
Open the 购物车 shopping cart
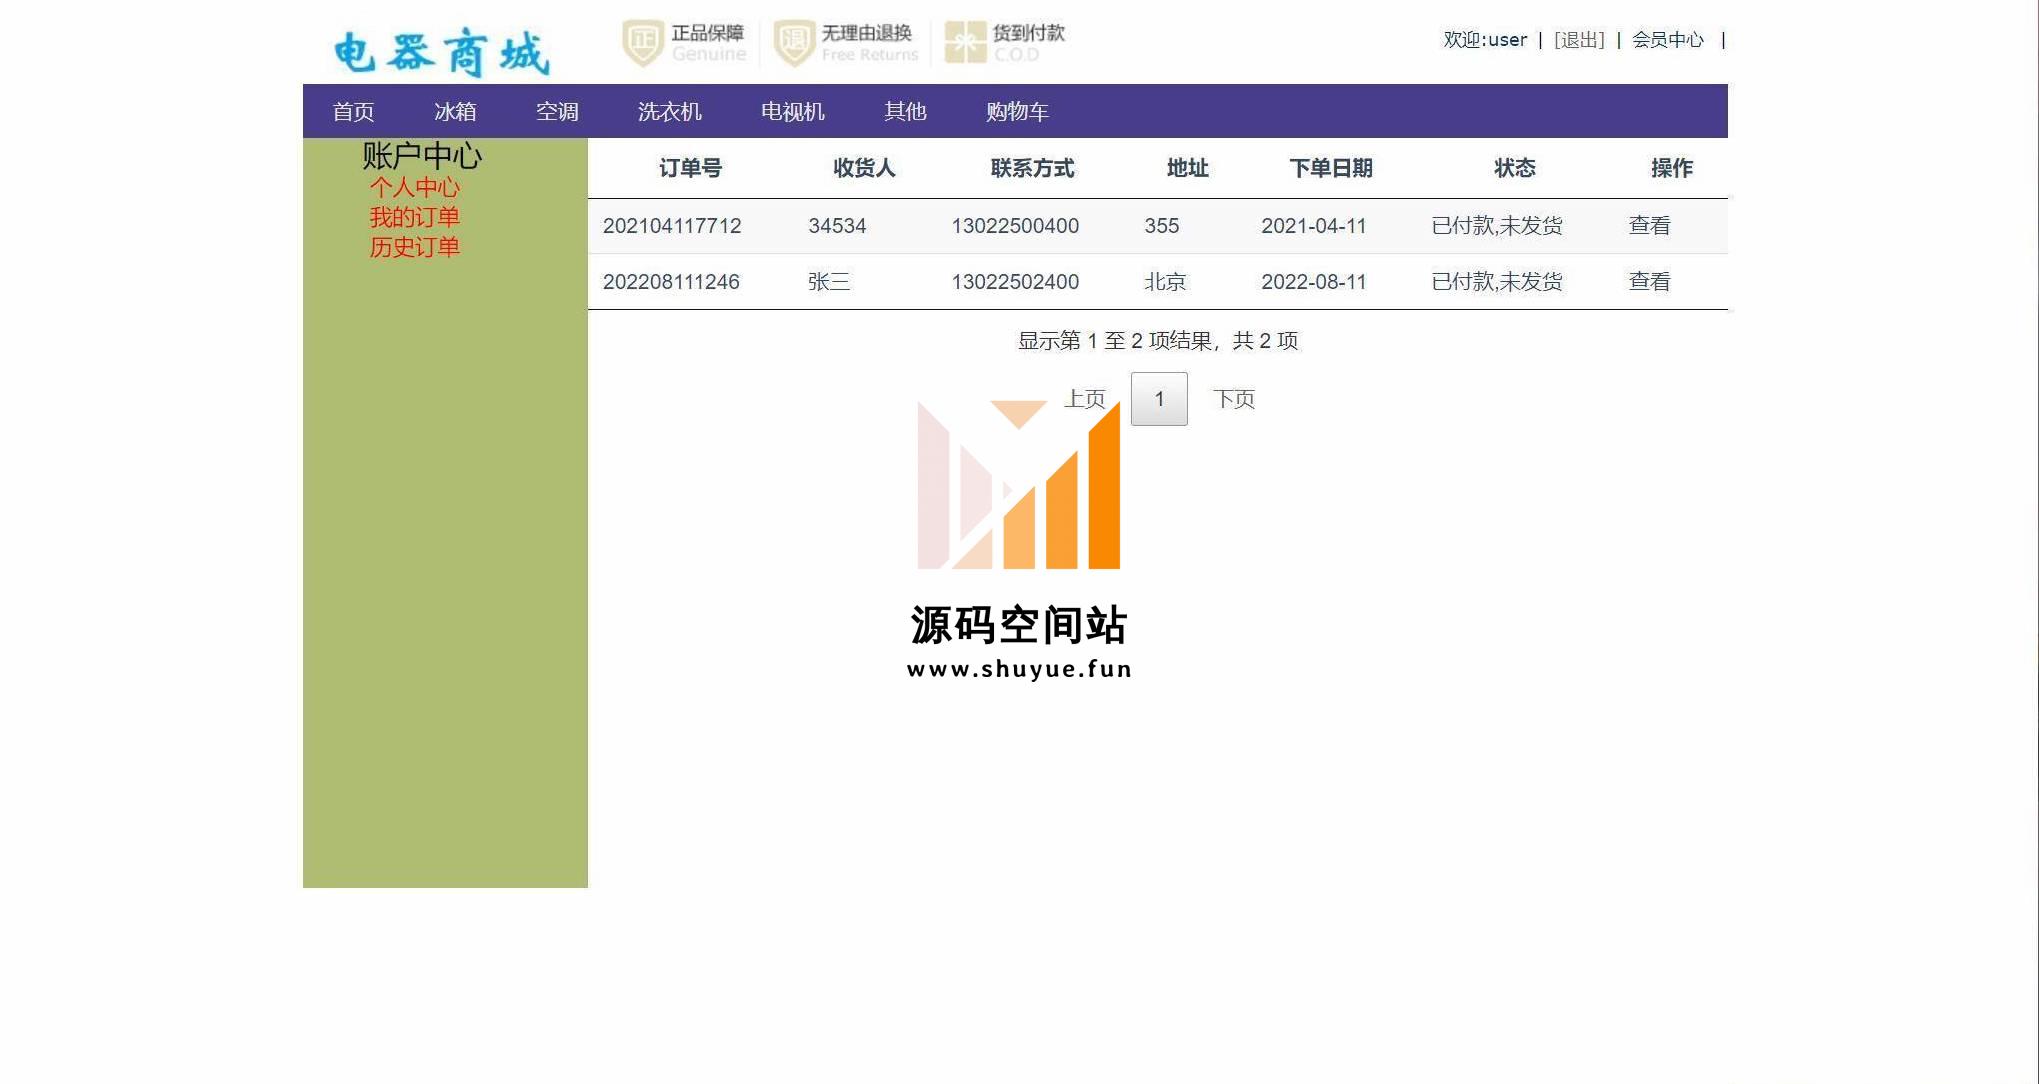(1017, 112)
